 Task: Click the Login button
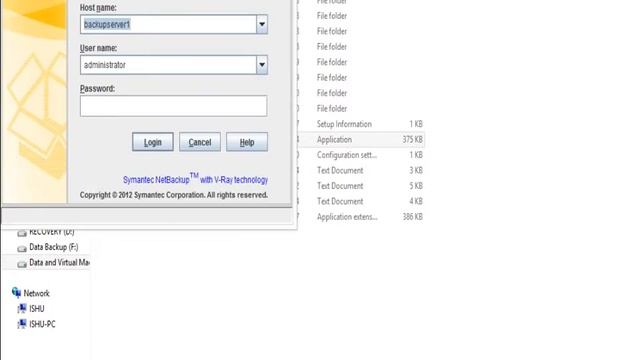pos(153,142)
